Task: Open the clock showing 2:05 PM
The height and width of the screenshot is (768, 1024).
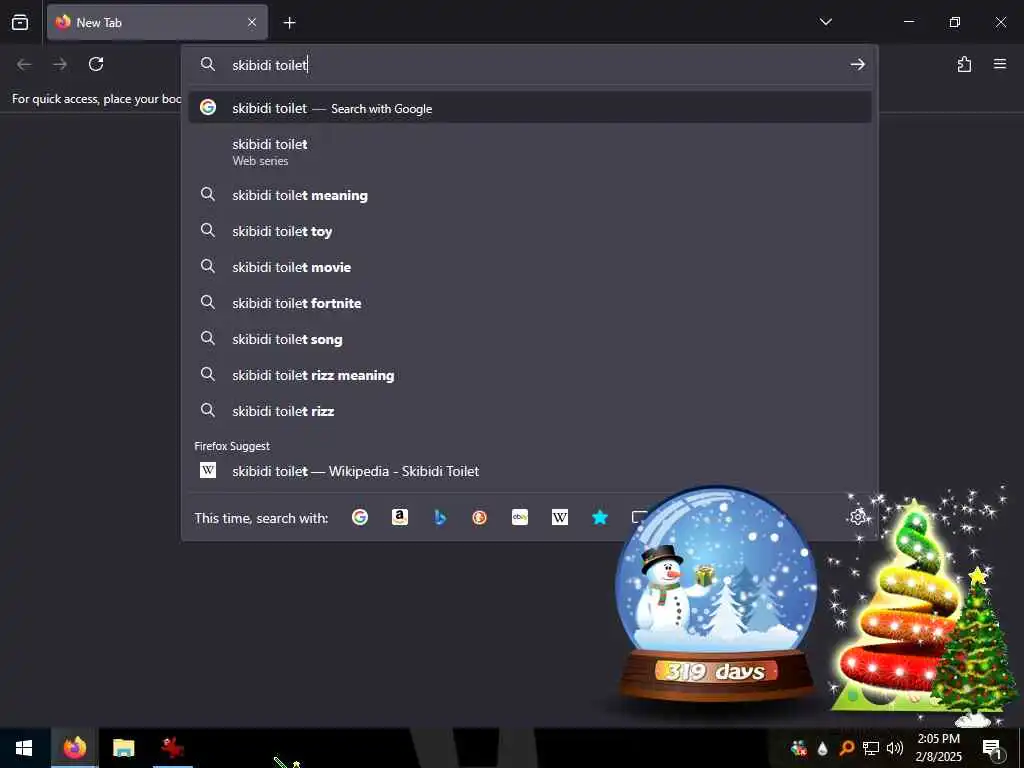Action: coord(938,748)
